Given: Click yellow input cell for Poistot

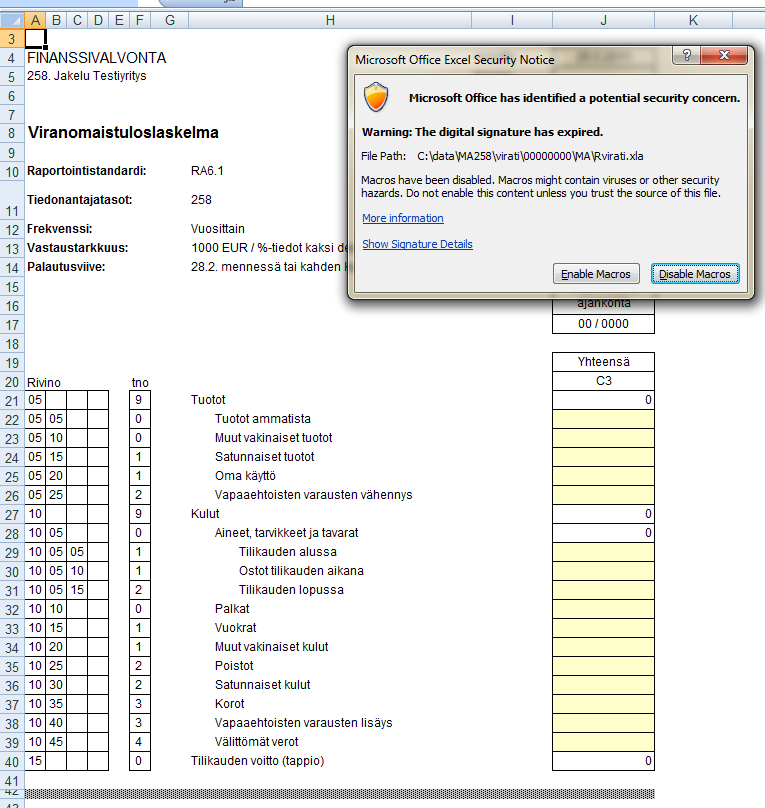Looking at the screenshot, I should tap(603, 667).
